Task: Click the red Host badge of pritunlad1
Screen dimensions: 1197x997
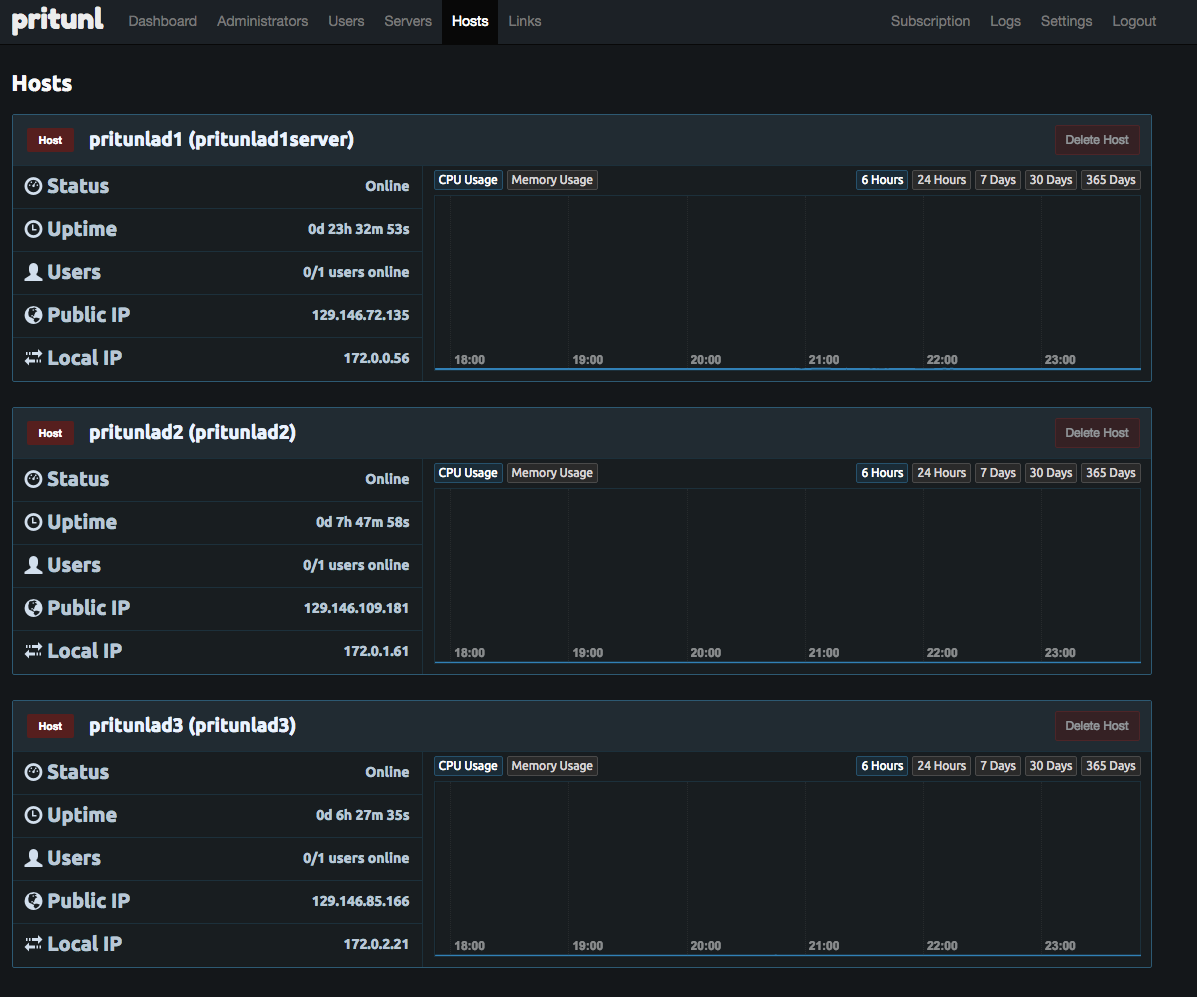Action: tap(50, 140)
